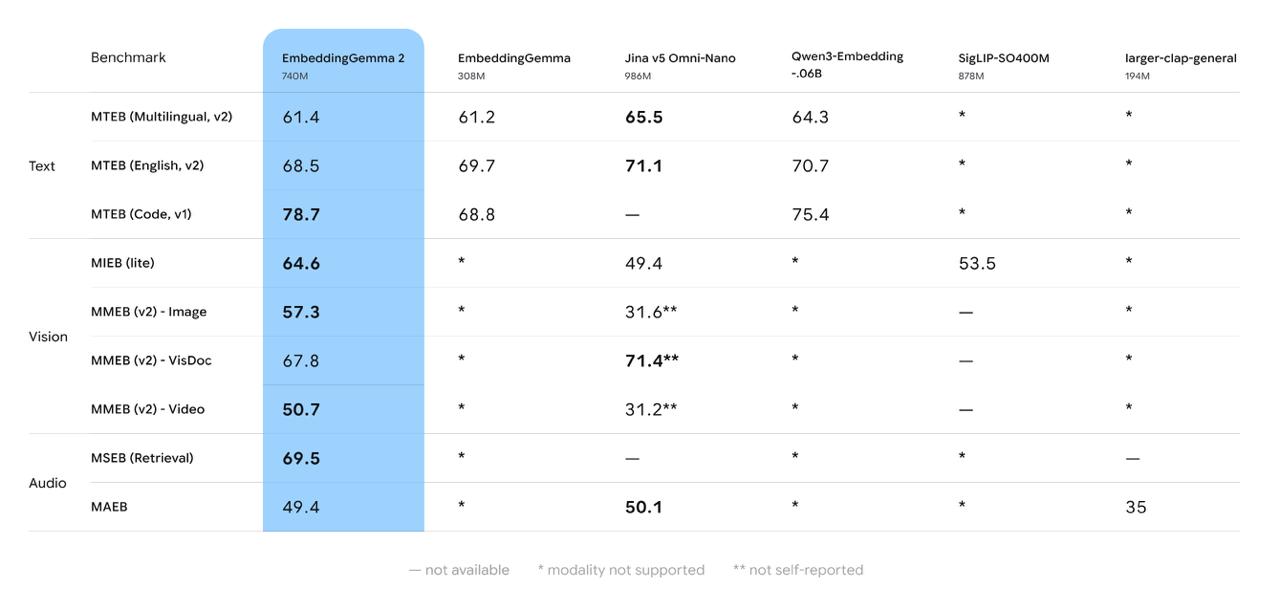Click the EmbeddingGemma 2 column header

click(343, 65)
